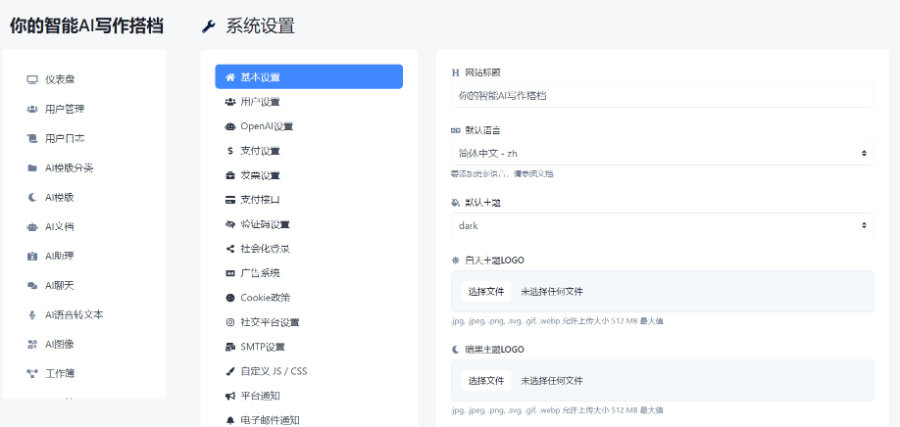Click the wrench icon beside 系统设置

click(208, 26)
